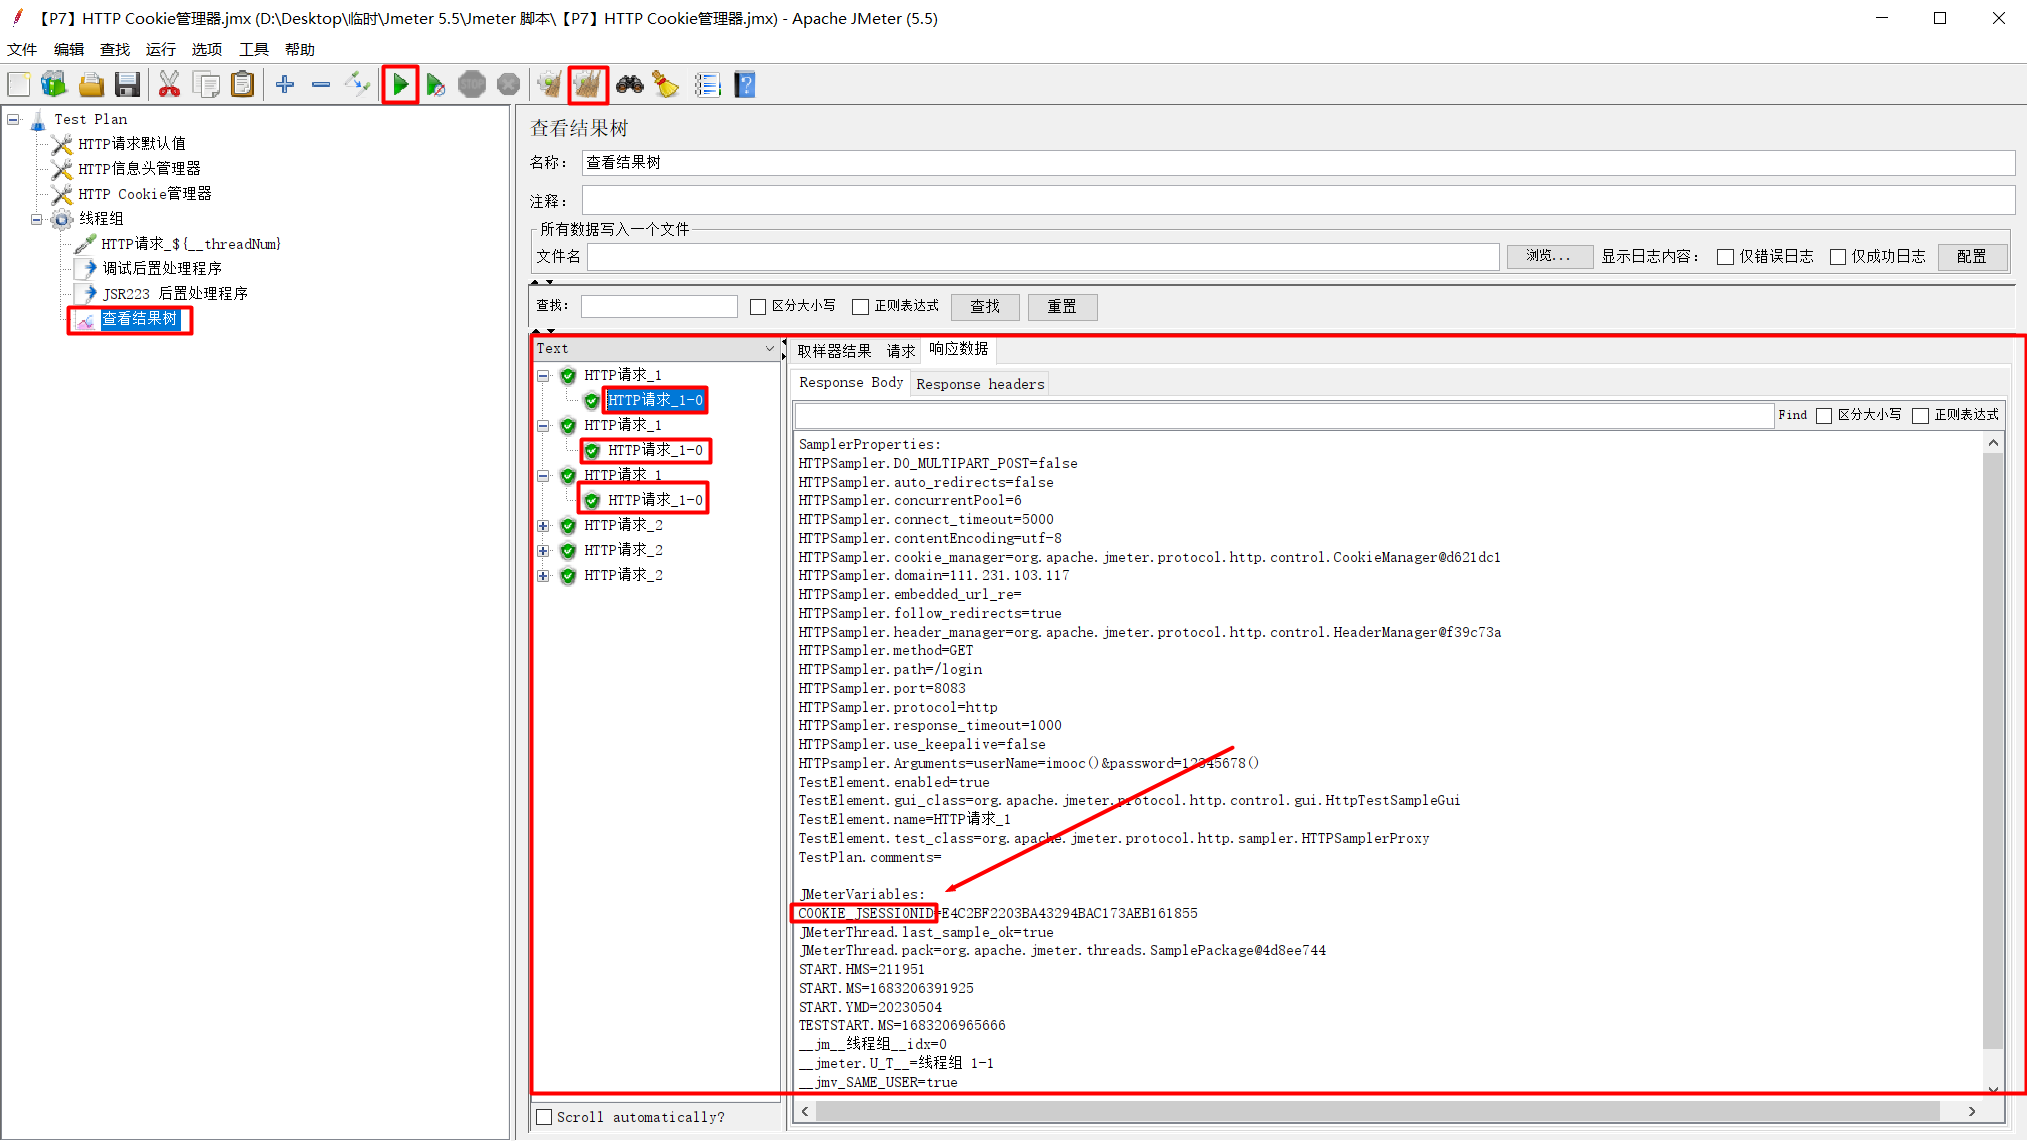The width and height of the screenshot is (2027, 1141).
Task: Open the function helper list icon
Action: [x=707, y=85]
